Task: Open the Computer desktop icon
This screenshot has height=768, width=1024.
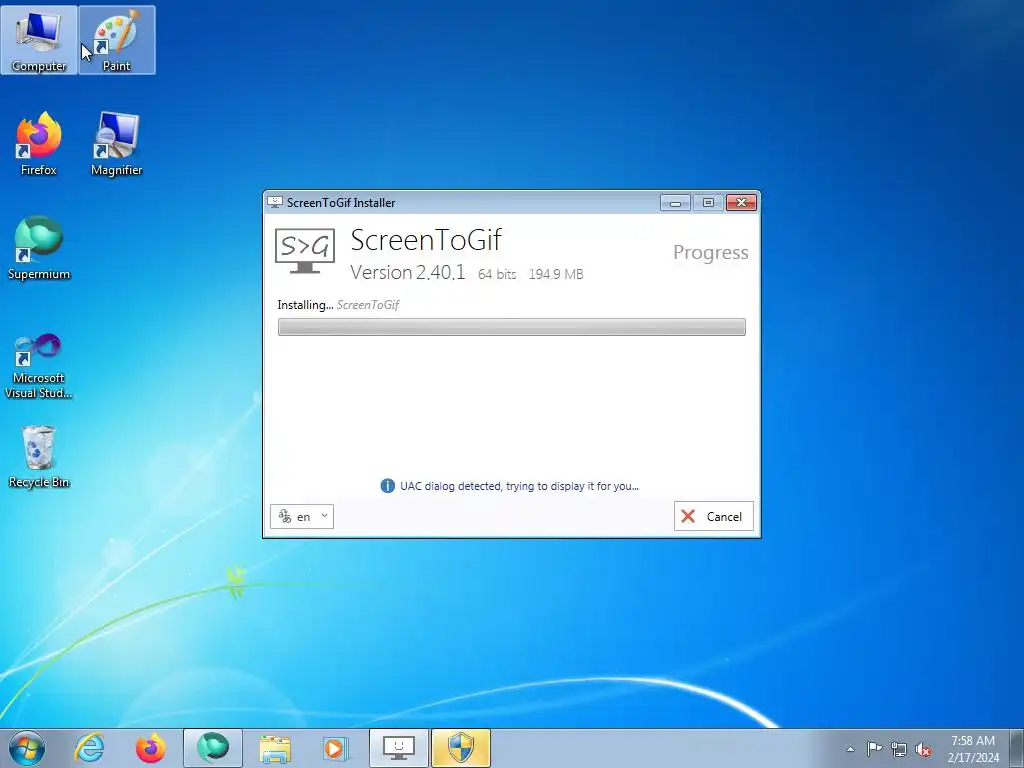Action: pyautogui.click(x=39, y=40)
